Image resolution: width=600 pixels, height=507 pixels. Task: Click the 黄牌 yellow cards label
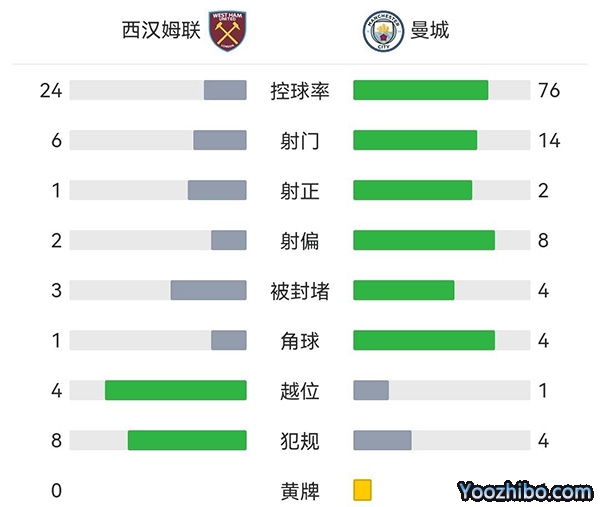(300, 491)
